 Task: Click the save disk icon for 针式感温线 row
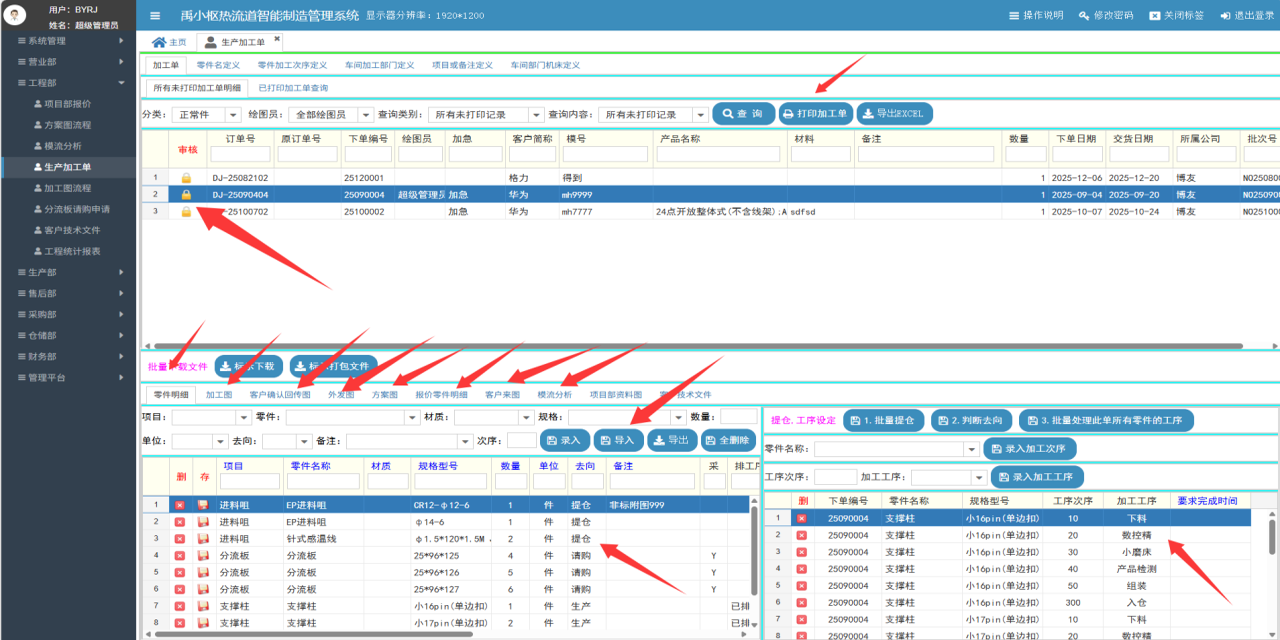[x=203, y=538]
